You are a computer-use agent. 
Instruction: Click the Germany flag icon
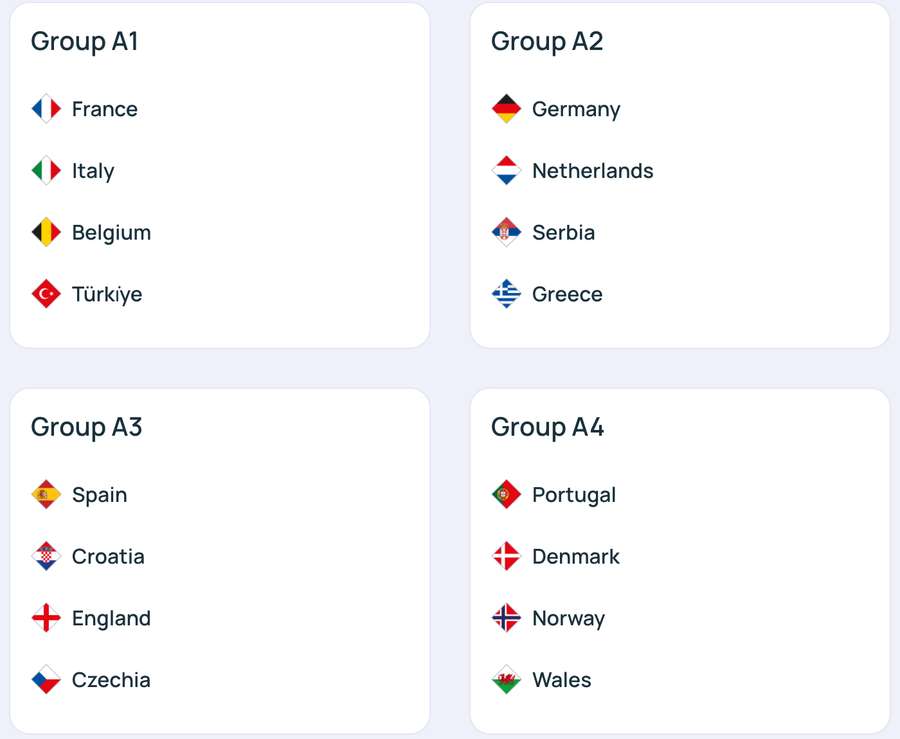506,109
